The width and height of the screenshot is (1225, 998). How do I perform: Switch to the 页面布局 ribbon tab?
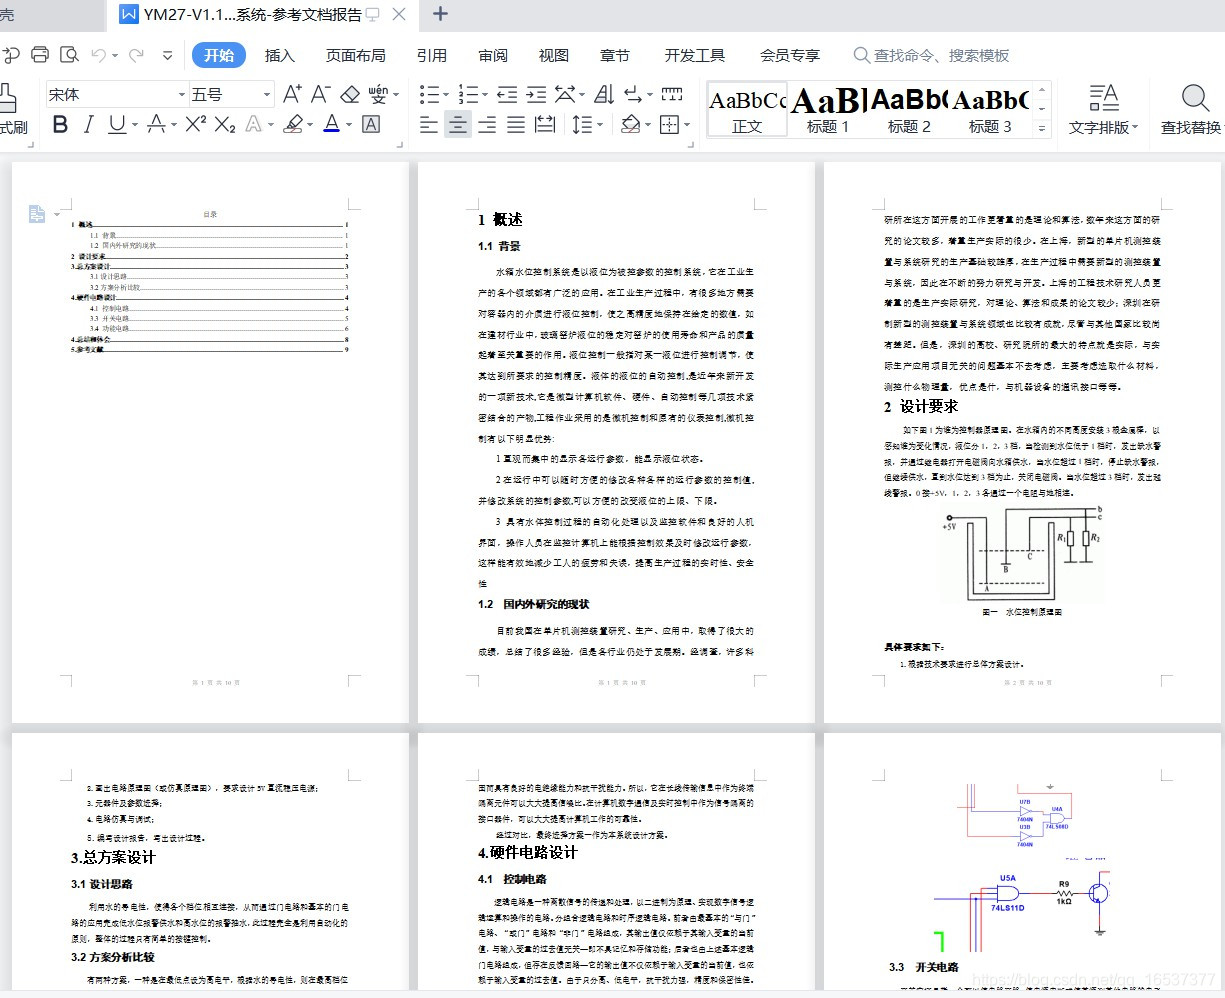coord(355,55)
